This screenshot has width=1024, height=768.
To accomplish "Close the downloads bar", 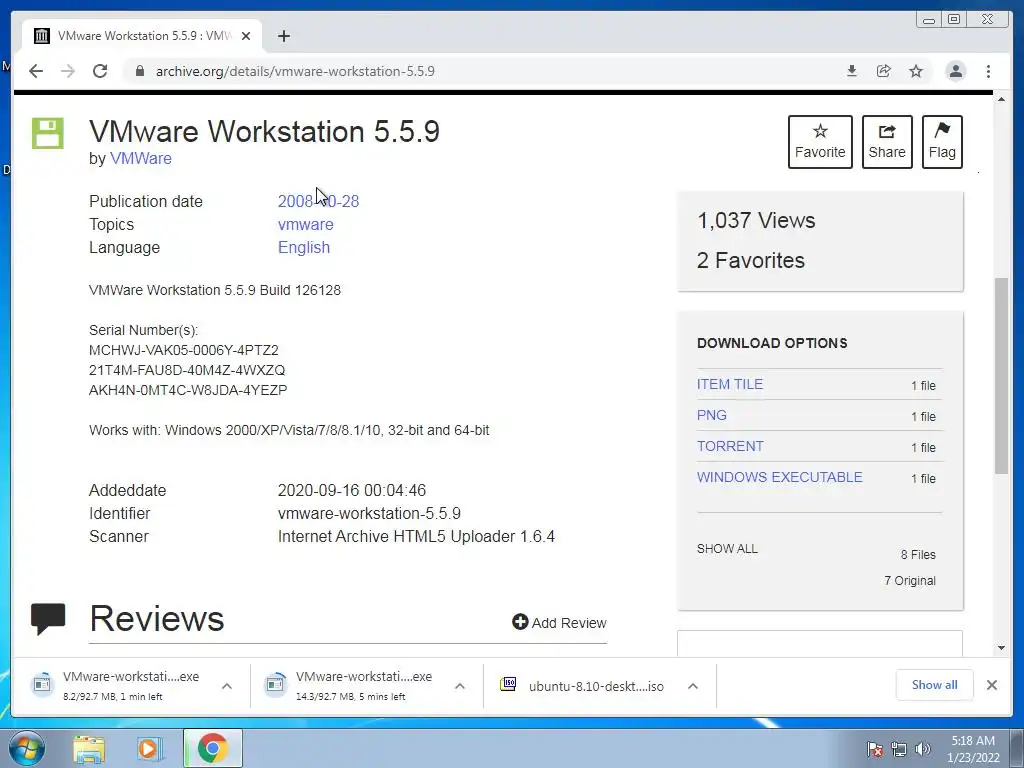I will [x=991, y=684].
